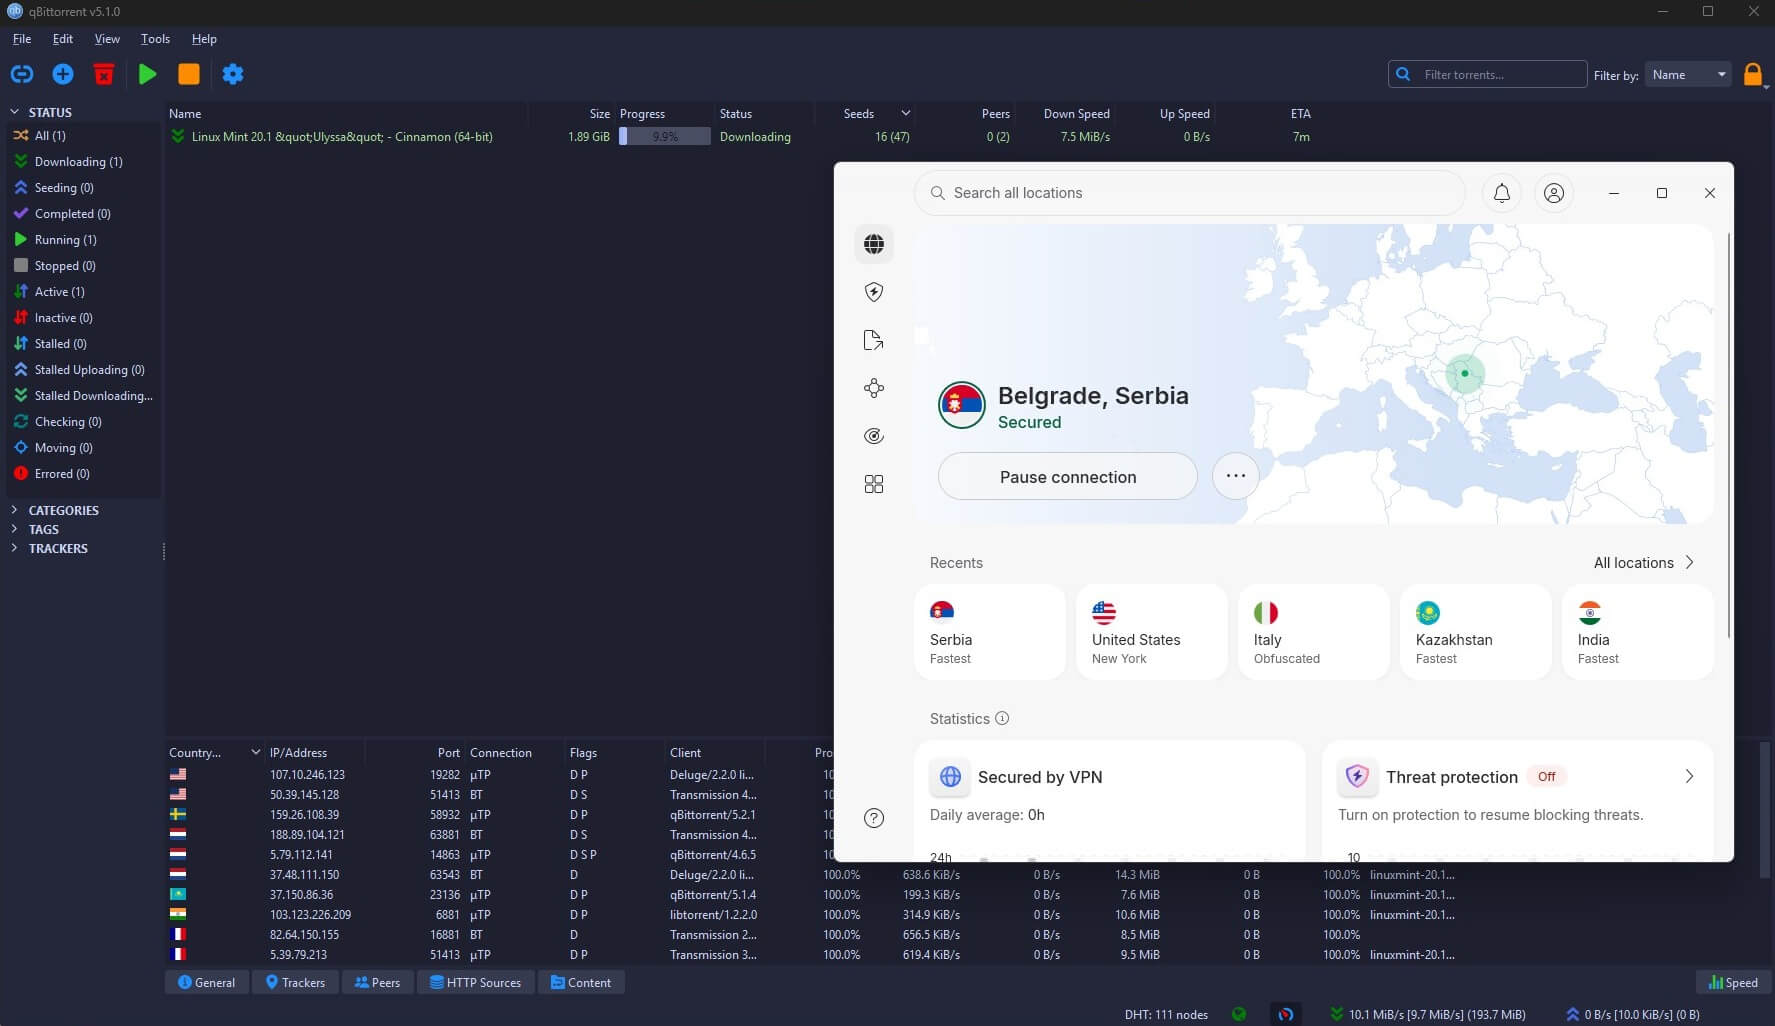Open VPN user account icon
Viewport: 1775px width, 1026px height.
pos(1554,193)
